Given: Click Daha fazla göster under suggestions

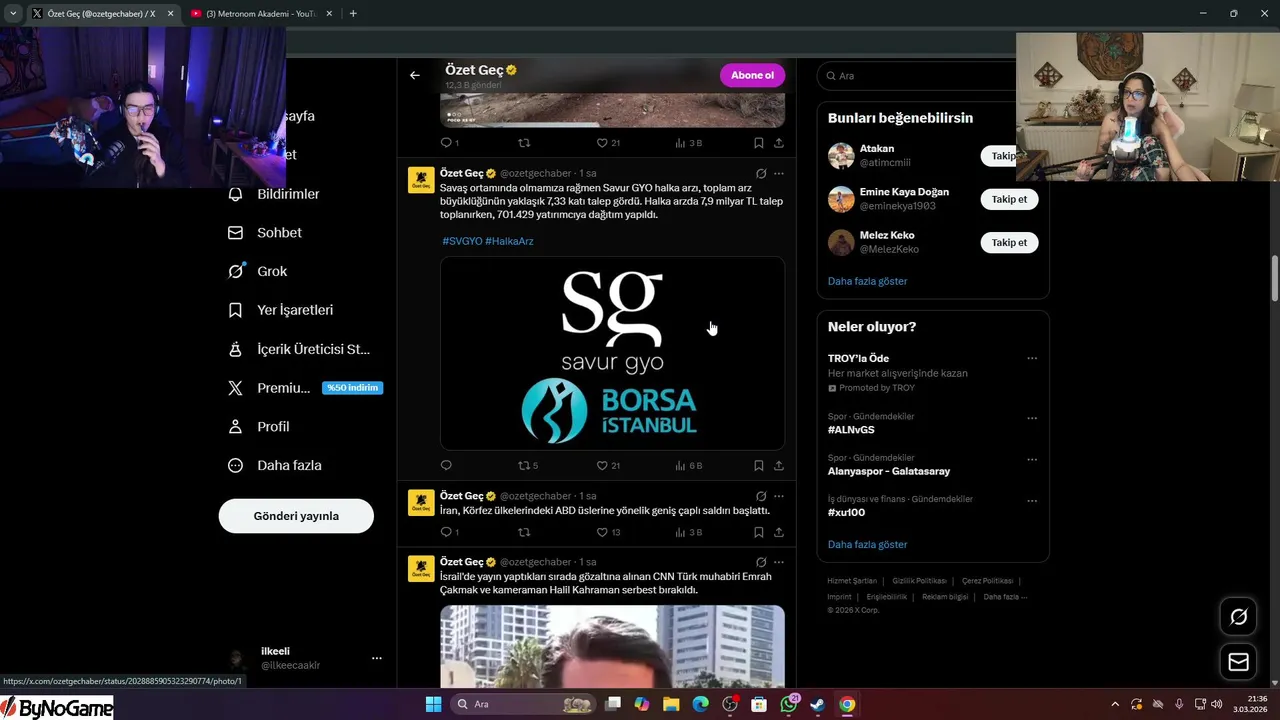Looking at the screenshot, I should [x=867, y=281].
